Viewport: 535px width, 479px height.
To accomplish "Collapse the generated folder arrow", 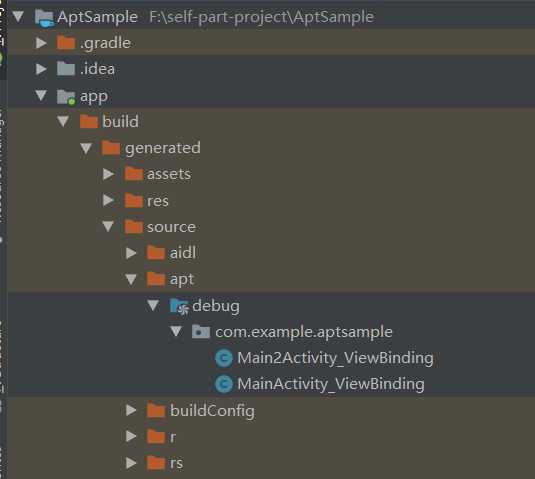I will point(86,148).
